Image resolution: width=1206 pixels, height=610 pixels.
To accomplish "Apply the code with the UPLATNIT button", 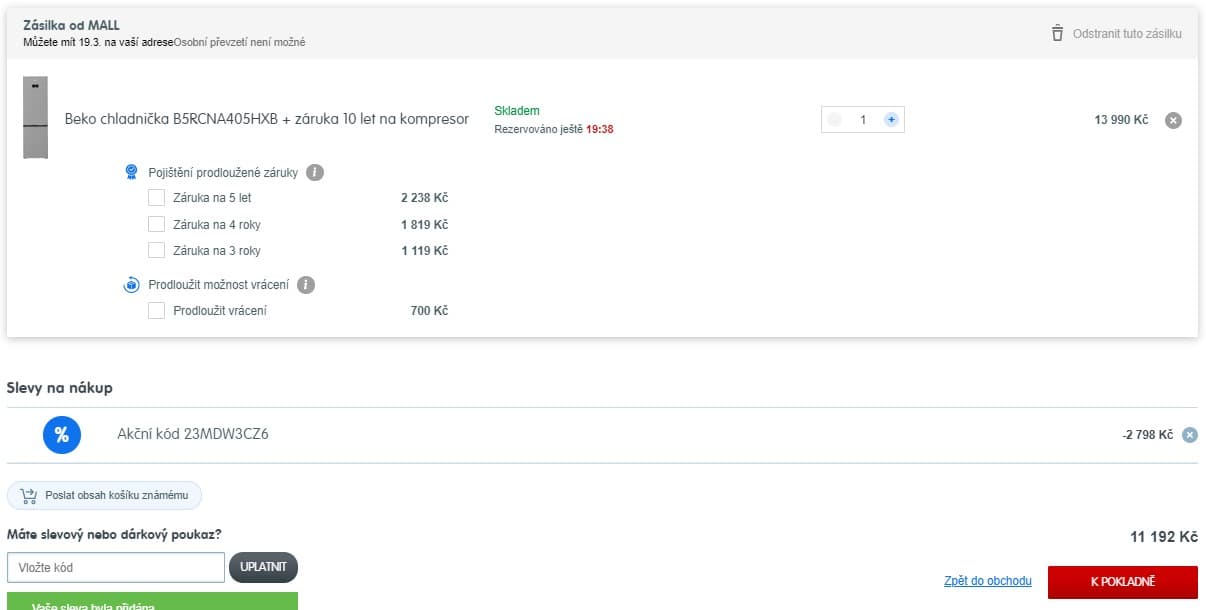I will [263, 567].
